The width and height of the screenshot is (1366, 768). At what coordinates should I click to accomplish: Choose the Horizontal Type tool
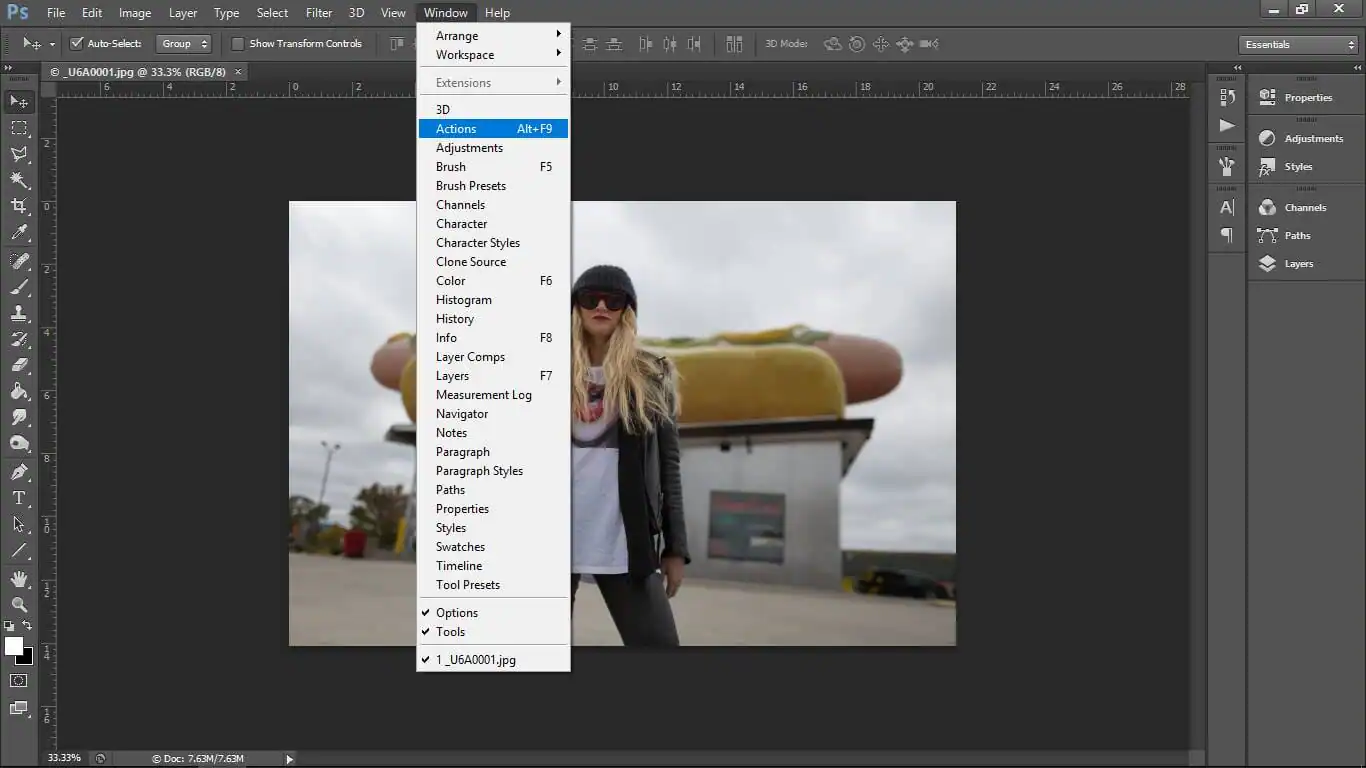tap(18, 497)
